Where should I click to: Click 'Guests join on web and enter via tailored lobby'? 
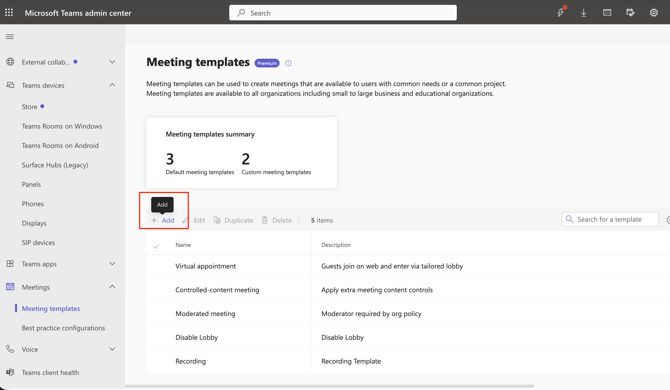[x=392, y=266]
